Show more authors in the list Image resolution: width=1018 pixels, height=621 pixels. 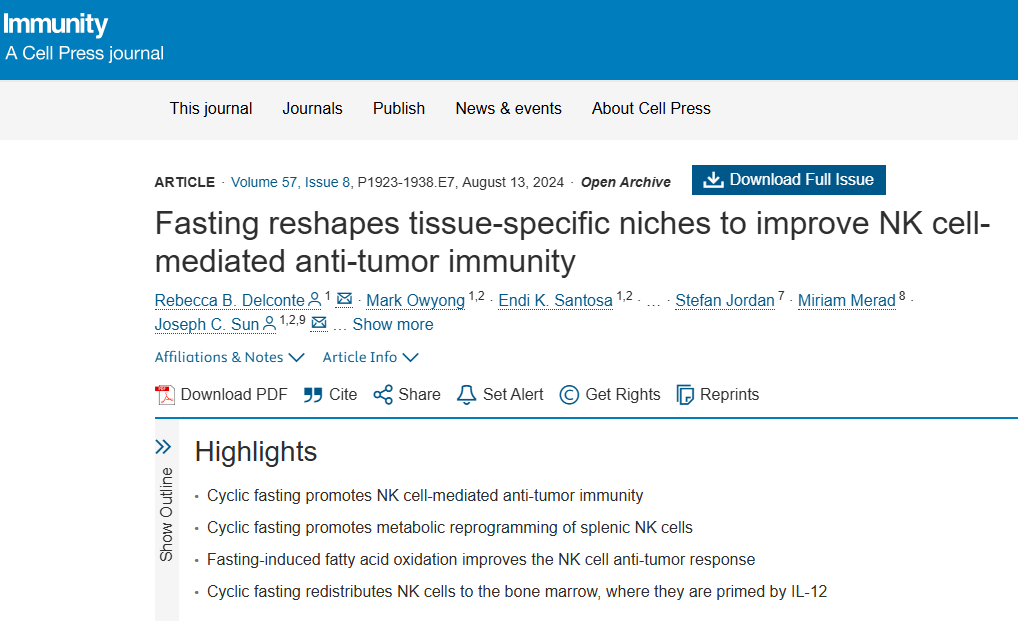click(x=393, y=324)
